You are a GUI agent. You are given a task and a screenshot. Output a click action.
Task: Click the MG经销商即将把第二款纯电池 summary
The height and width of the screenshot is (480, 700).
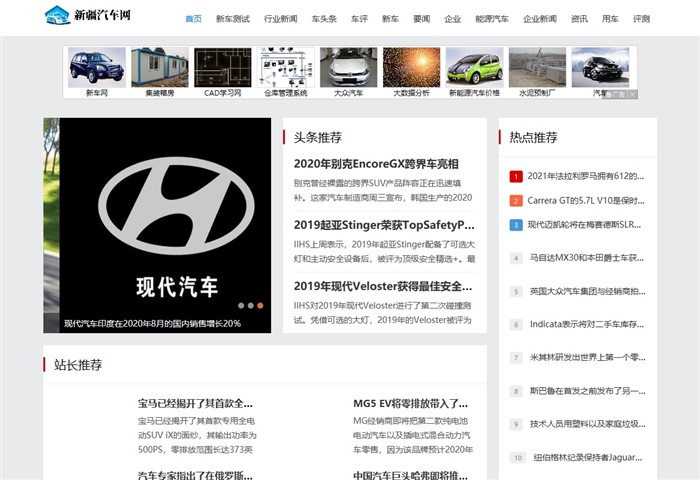(x=412, y=435)
